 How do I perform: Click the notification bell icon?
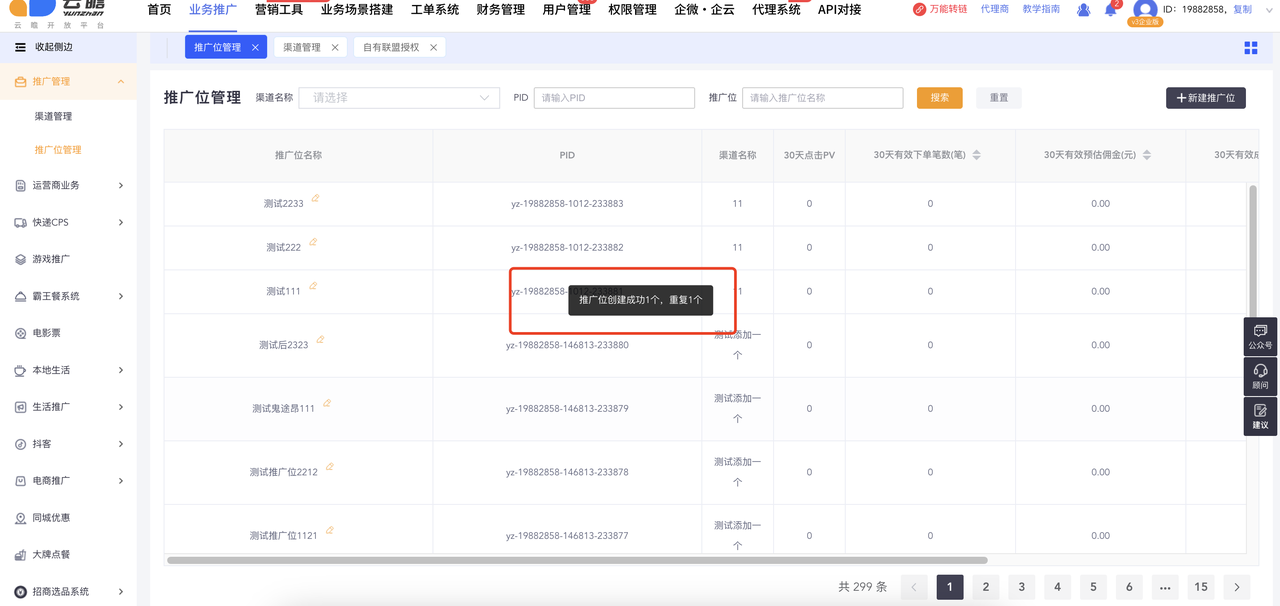[x=1110, y=10]
